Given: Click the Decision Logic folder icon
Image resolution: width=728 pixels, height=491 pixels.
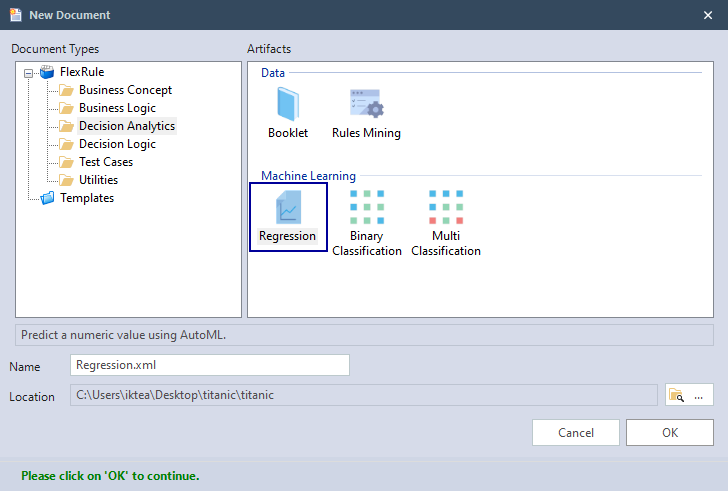Looking at the screenshot, I should click(66, 144).
